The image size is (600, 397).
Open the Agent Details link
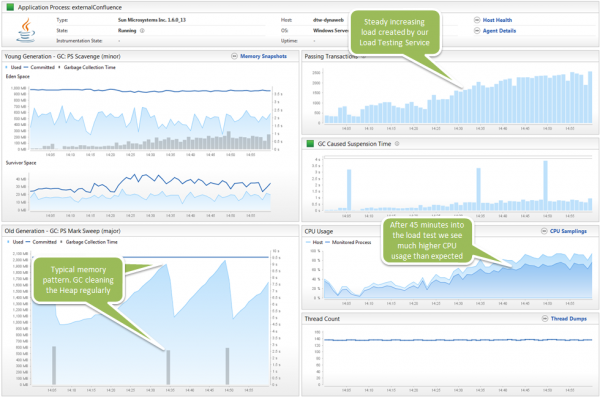click(499, 31)
